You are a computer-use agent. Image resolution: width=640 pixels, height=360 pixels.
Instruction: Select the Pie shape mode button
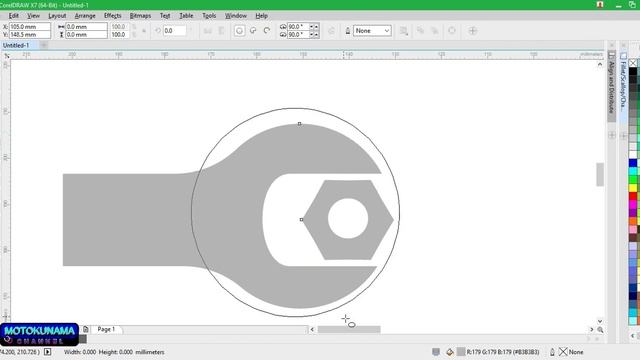click(253, 31)
